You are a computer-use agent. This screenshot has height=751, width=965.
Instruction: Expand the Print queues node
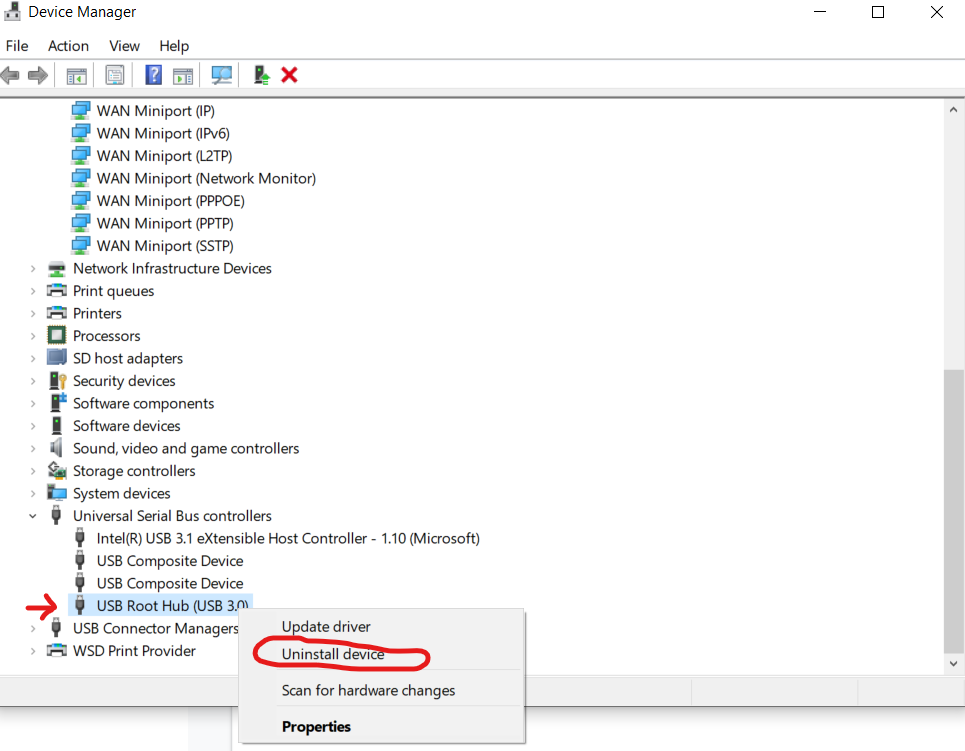pyautogui.click(x=33, y=291)
